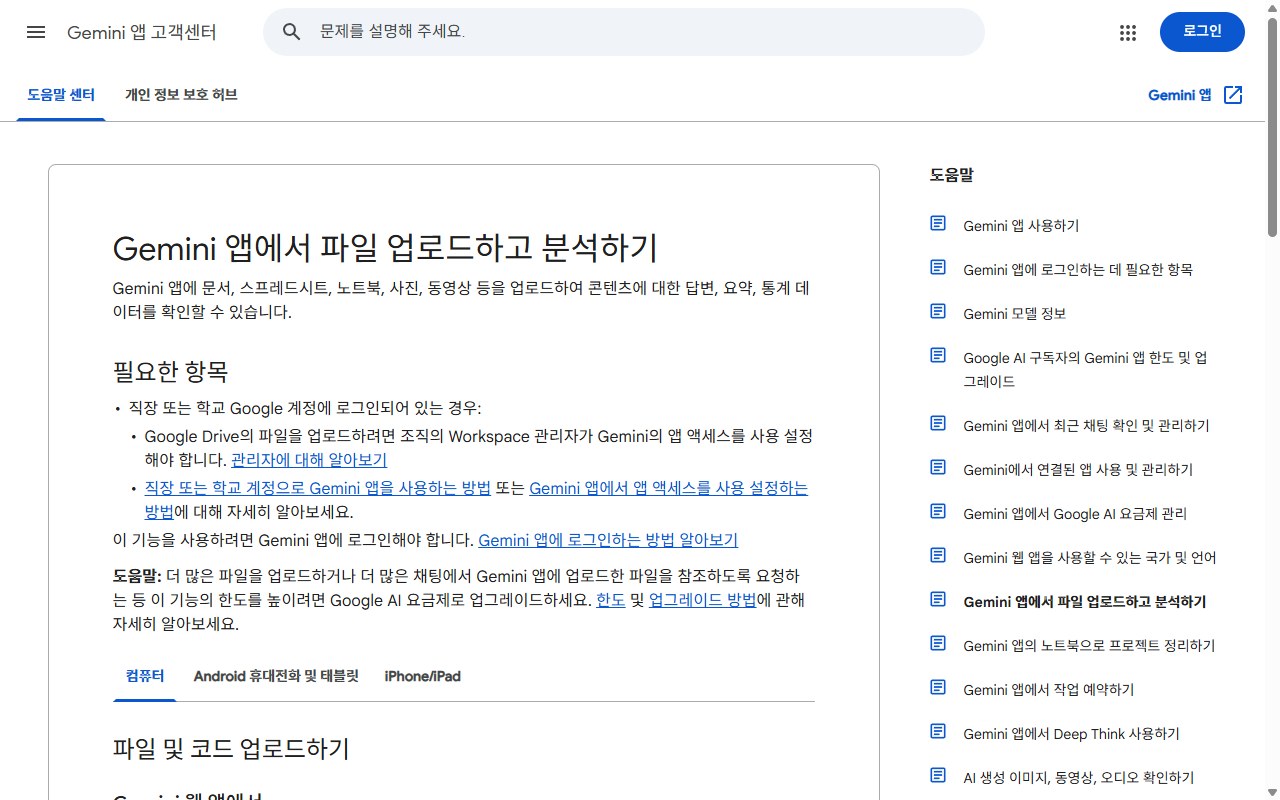Open sidebar article Gemini 앱에서 작업 예약하기
The height and width of the screenshot is (800, 1280).
point(1048,689)
